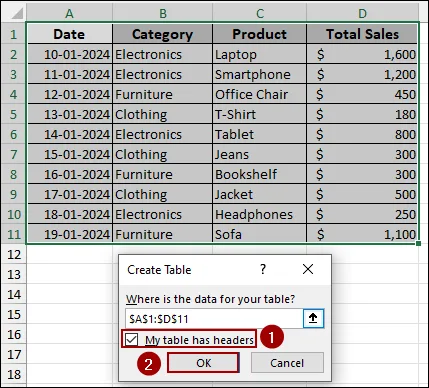Click the T-Shirt product cell
The image size is (429, 388).
pyautogui.click(x=260, y=114)
